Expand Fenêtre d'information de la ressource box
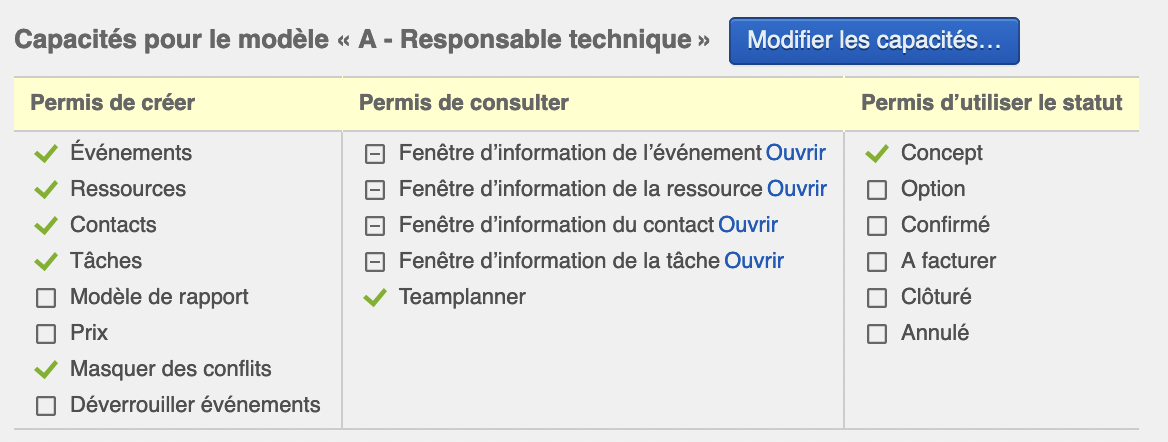Screen dimensions: 1168x442 click(x=375, y=190)
